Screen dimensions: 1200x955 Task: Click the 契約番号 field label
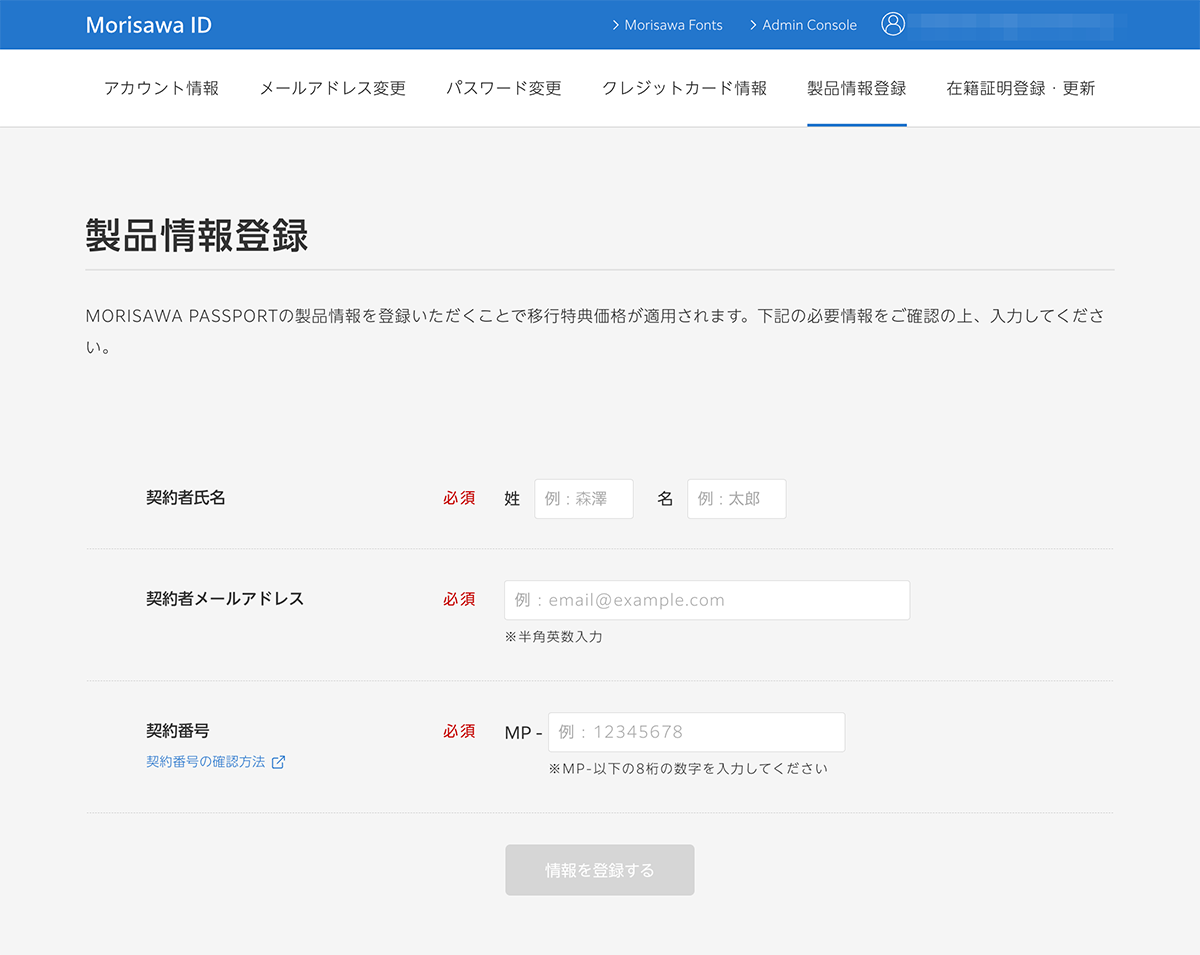pyautogui.click(x=178, y=731)
